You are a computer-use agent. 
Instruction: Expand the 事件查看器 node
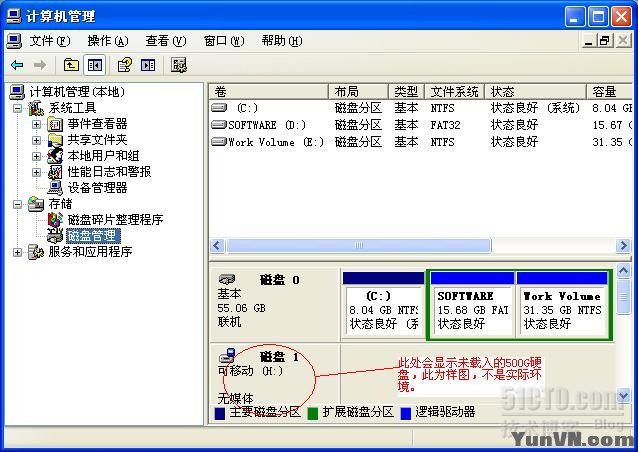coord(36,124)
